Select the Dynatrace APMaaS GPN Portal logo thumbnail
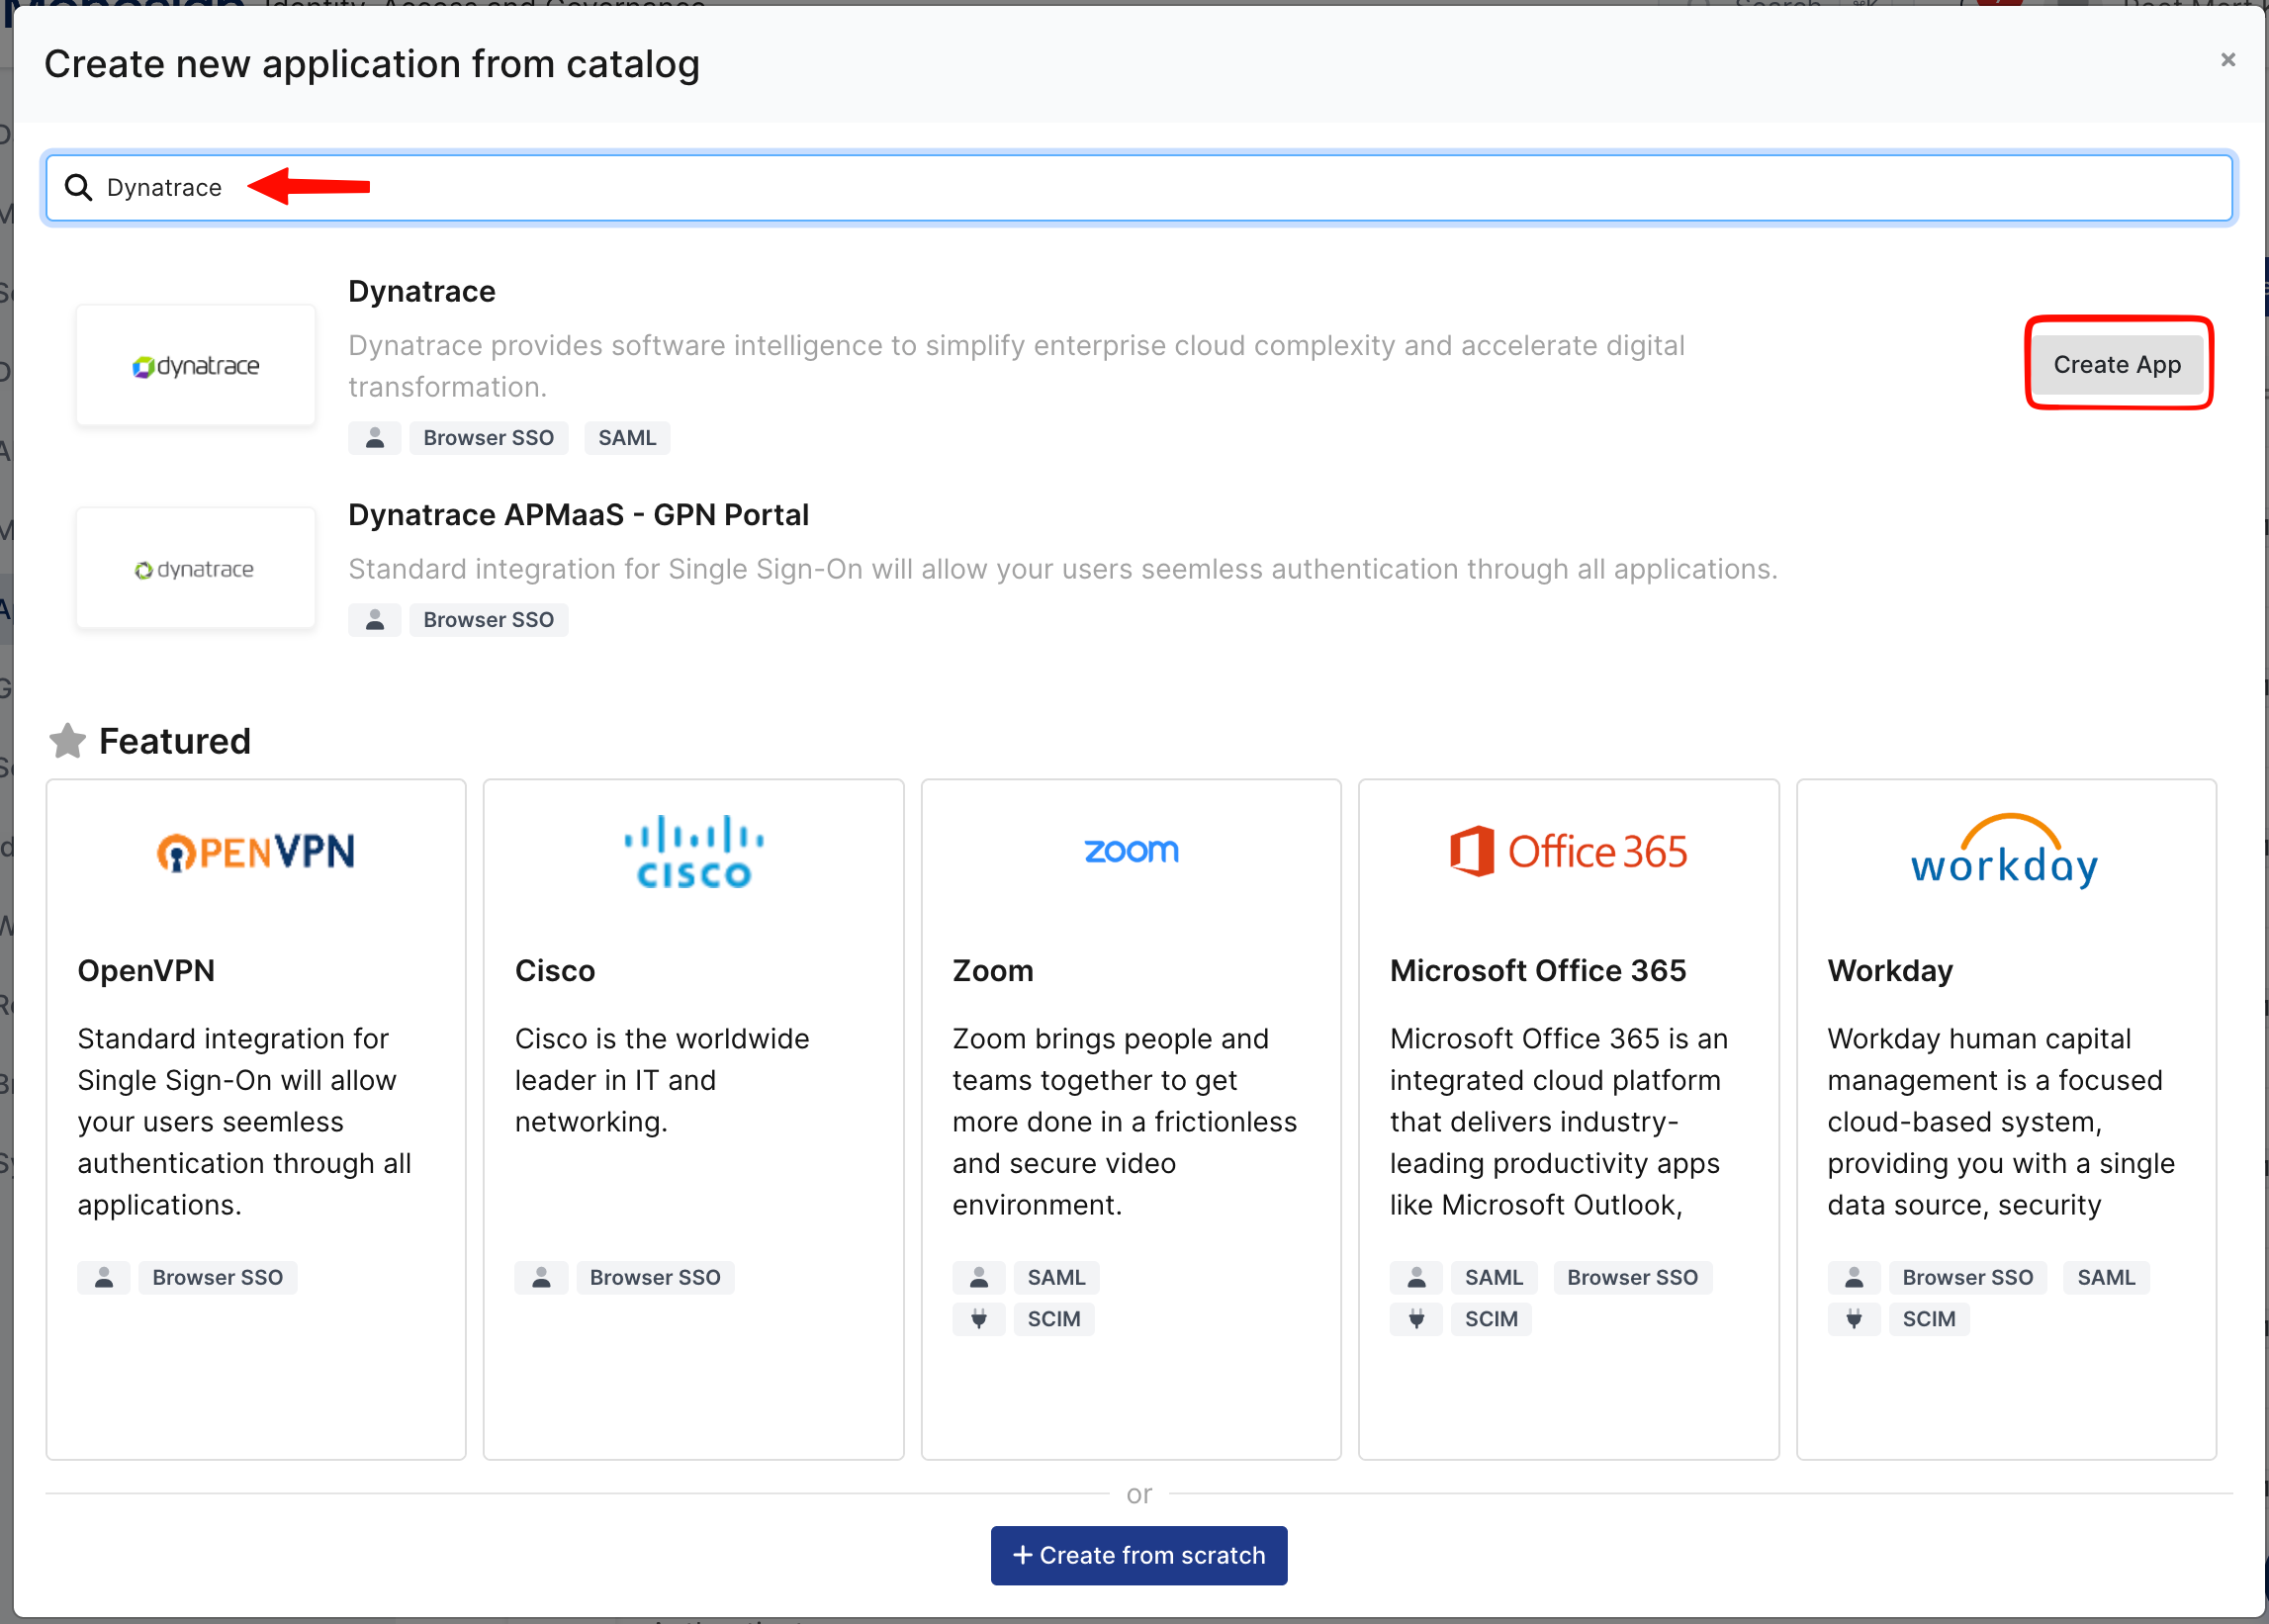Image resolution: width=2269 pixels, height=1624 pixels. click(196, 569)
